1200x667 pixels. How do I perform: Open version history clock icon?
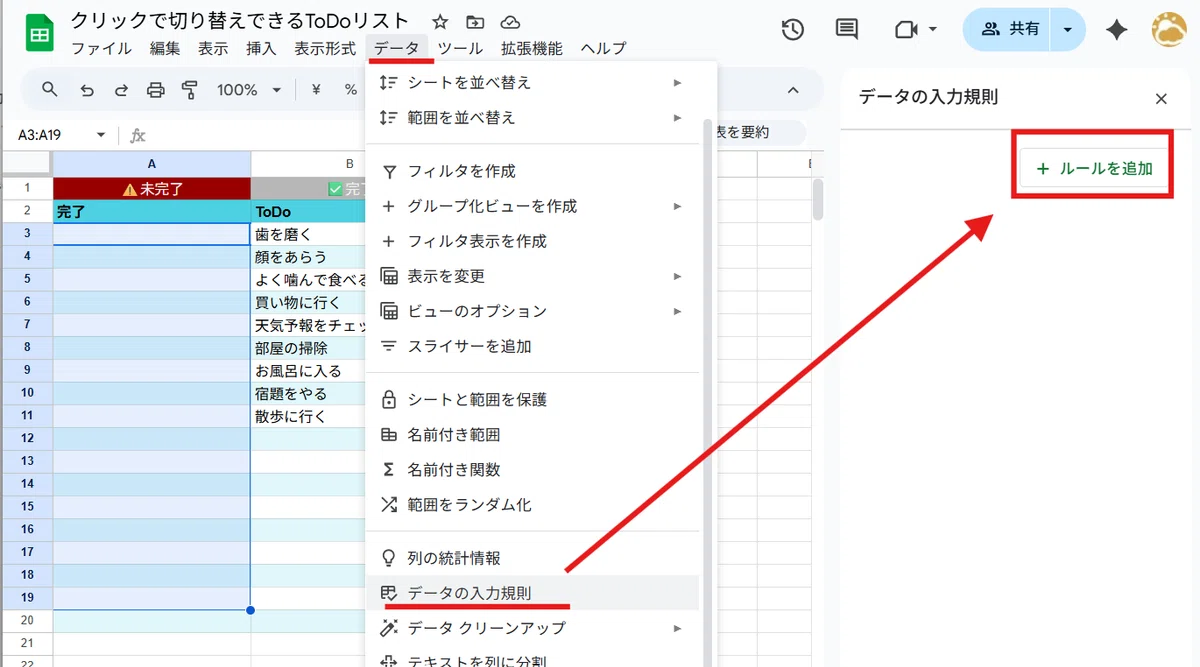793,30
